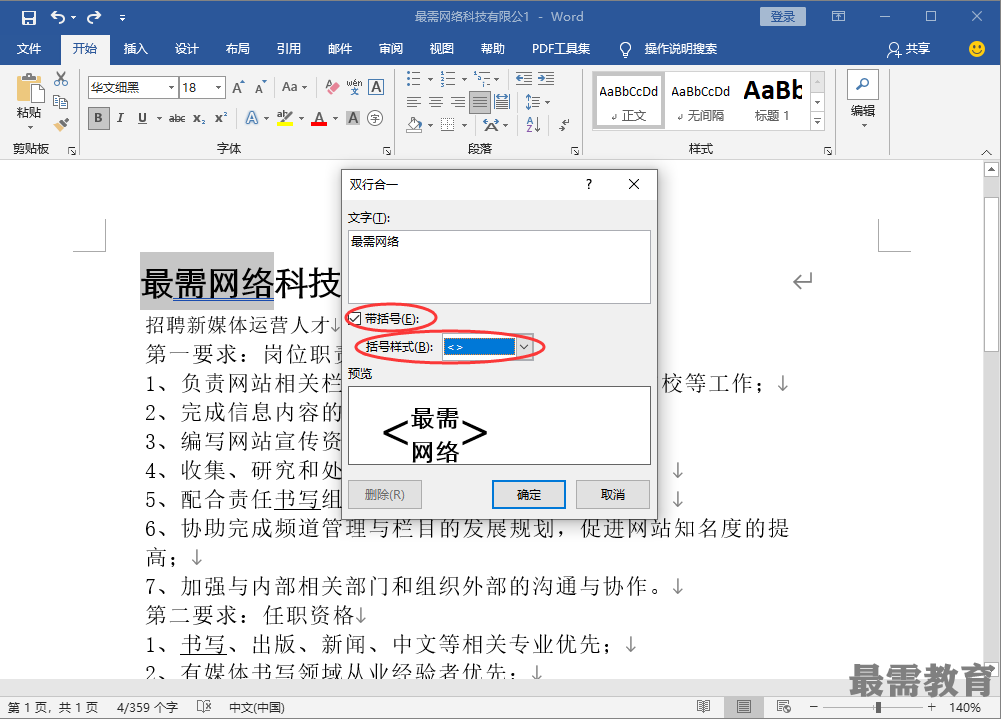Click the 登录 sign-in button
The image size is (1001, 720).
tap(783, 17)
